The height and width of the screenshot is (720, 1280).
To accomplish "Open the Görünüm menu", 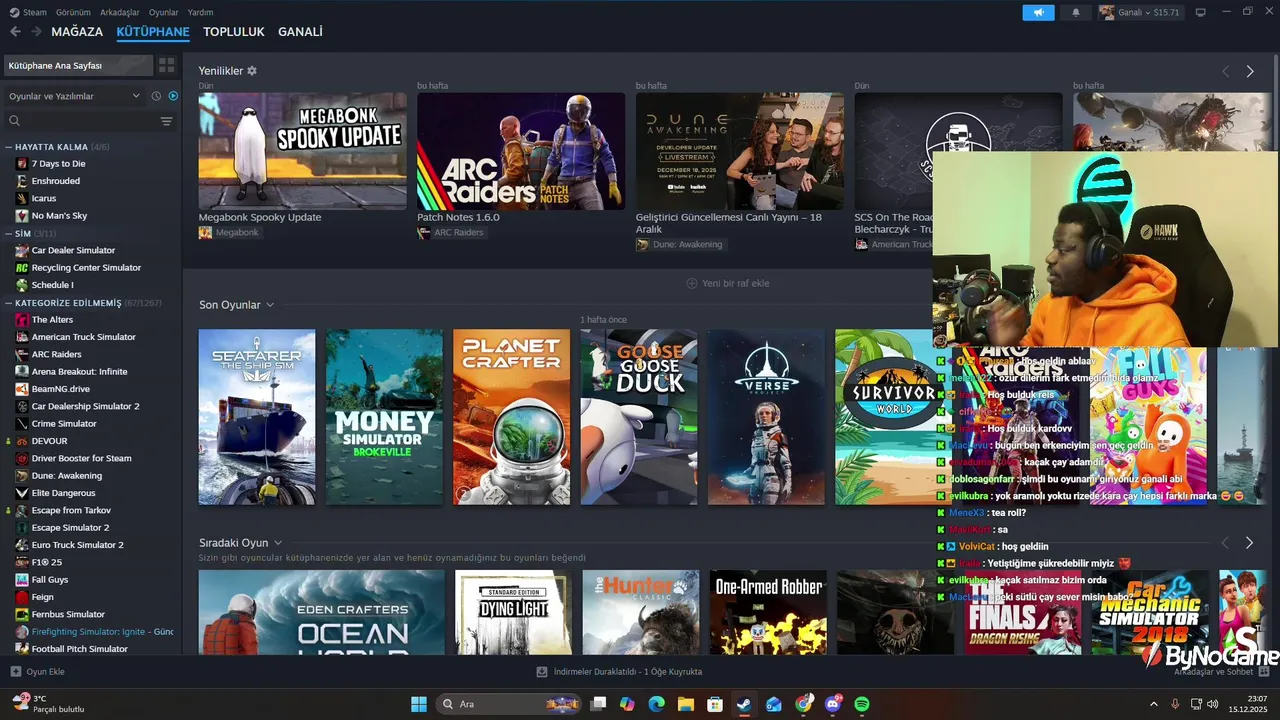I will click(x=73, y=12).
